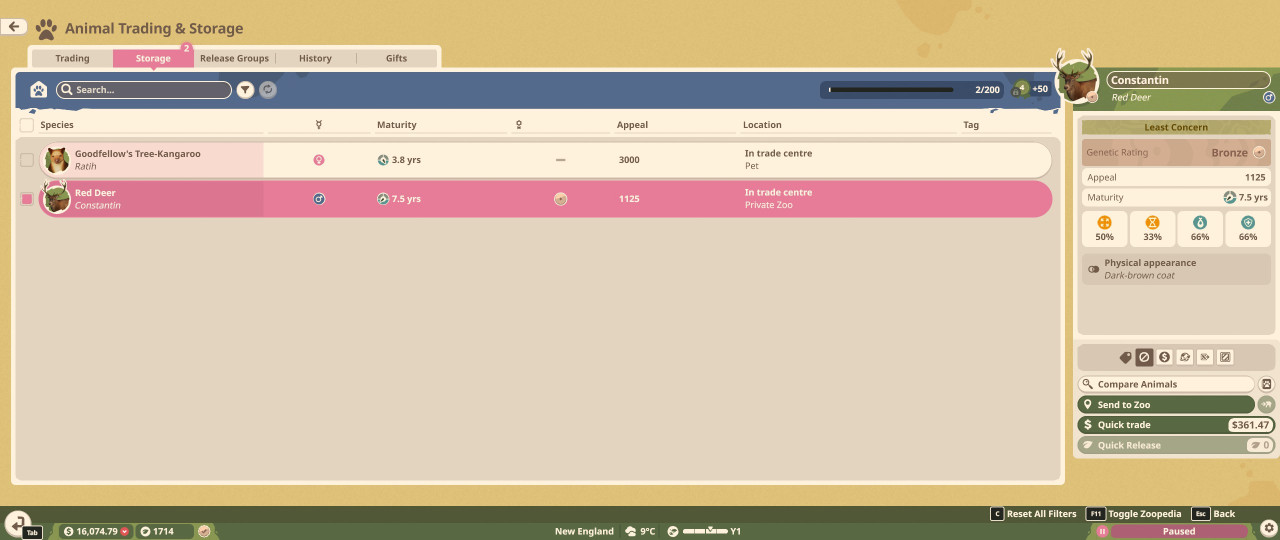Click the New England location label

point(584,531)
